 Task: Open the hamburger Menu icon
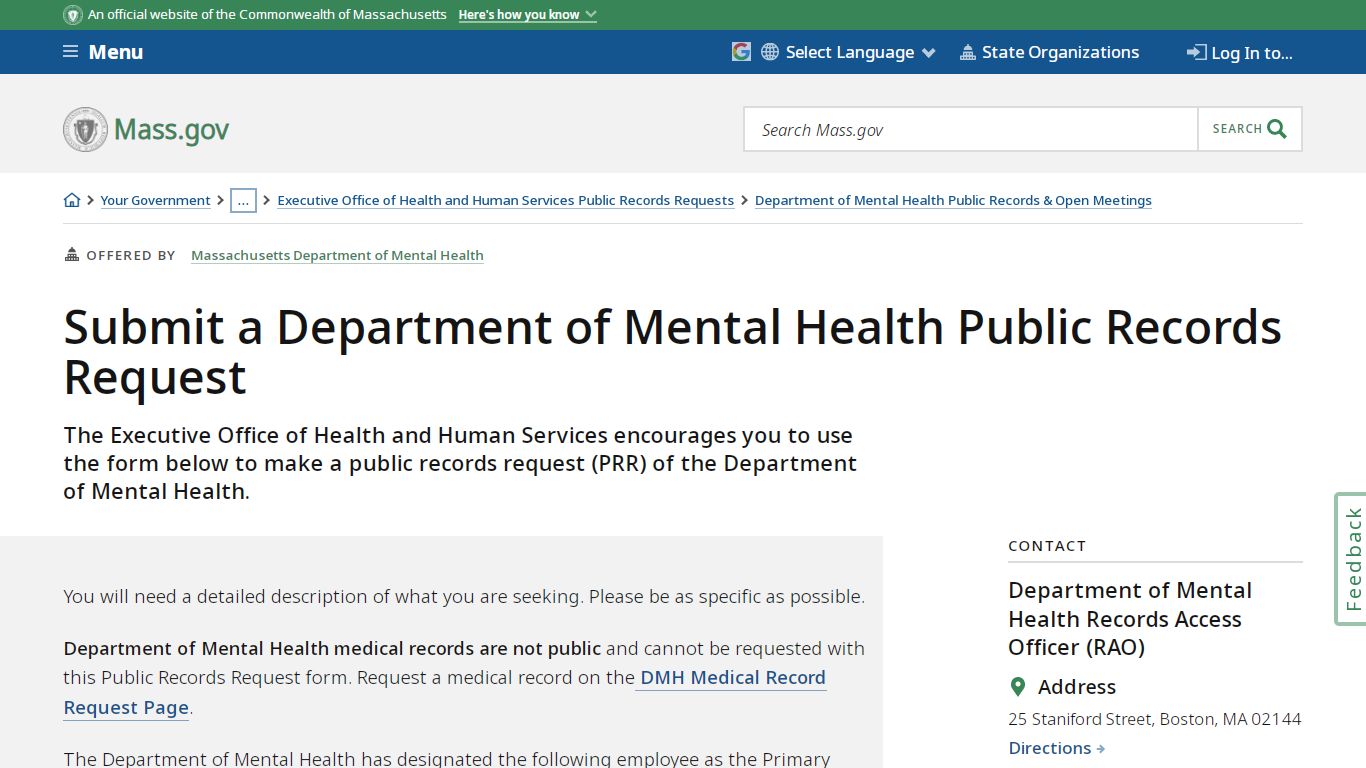click(x=70, y=52)
